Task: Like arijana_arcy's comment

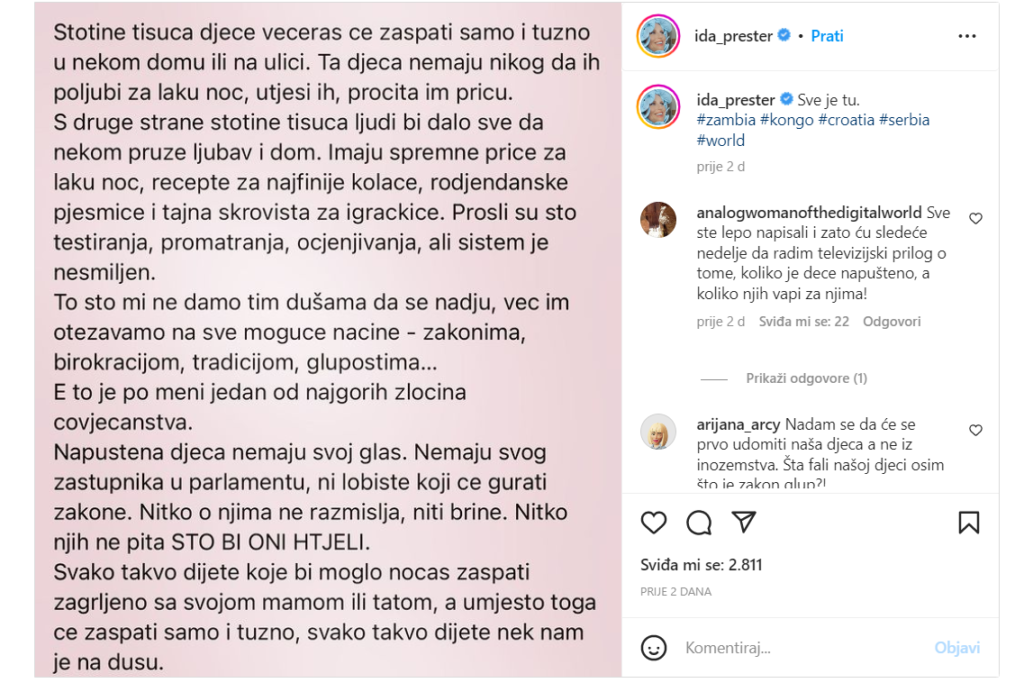Action: (976, 430)
